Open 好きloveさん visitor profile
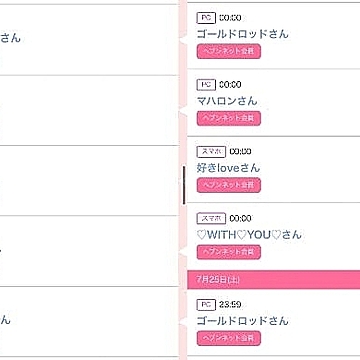360x360 pixels. (228, 168)
